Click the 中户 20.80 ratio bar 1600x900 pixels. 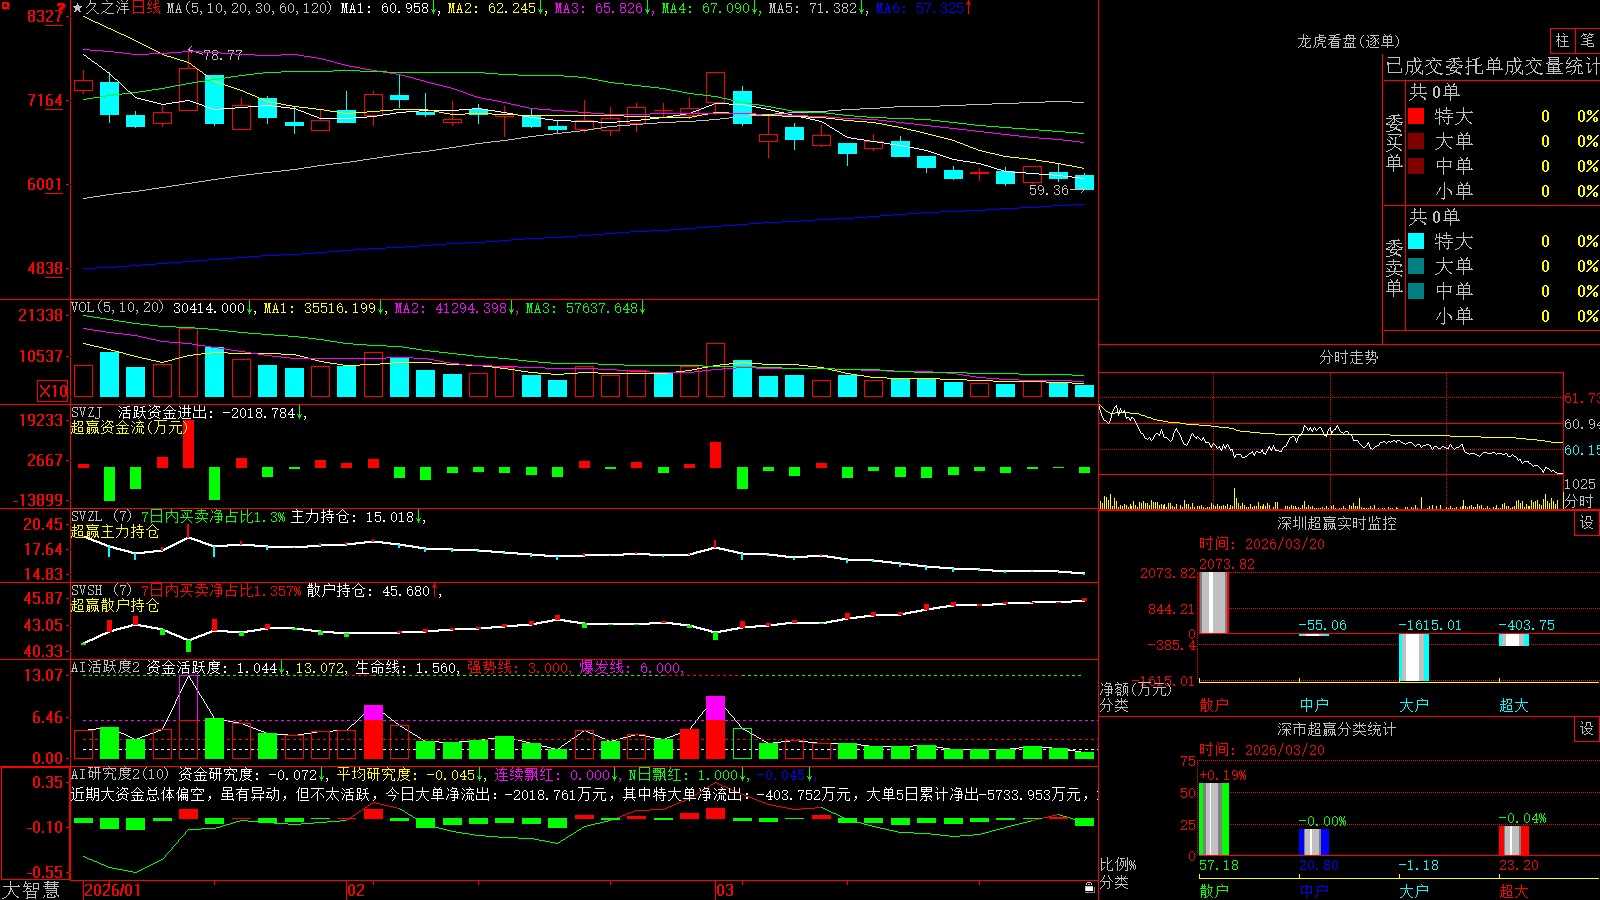click(x=1313, y=842)
